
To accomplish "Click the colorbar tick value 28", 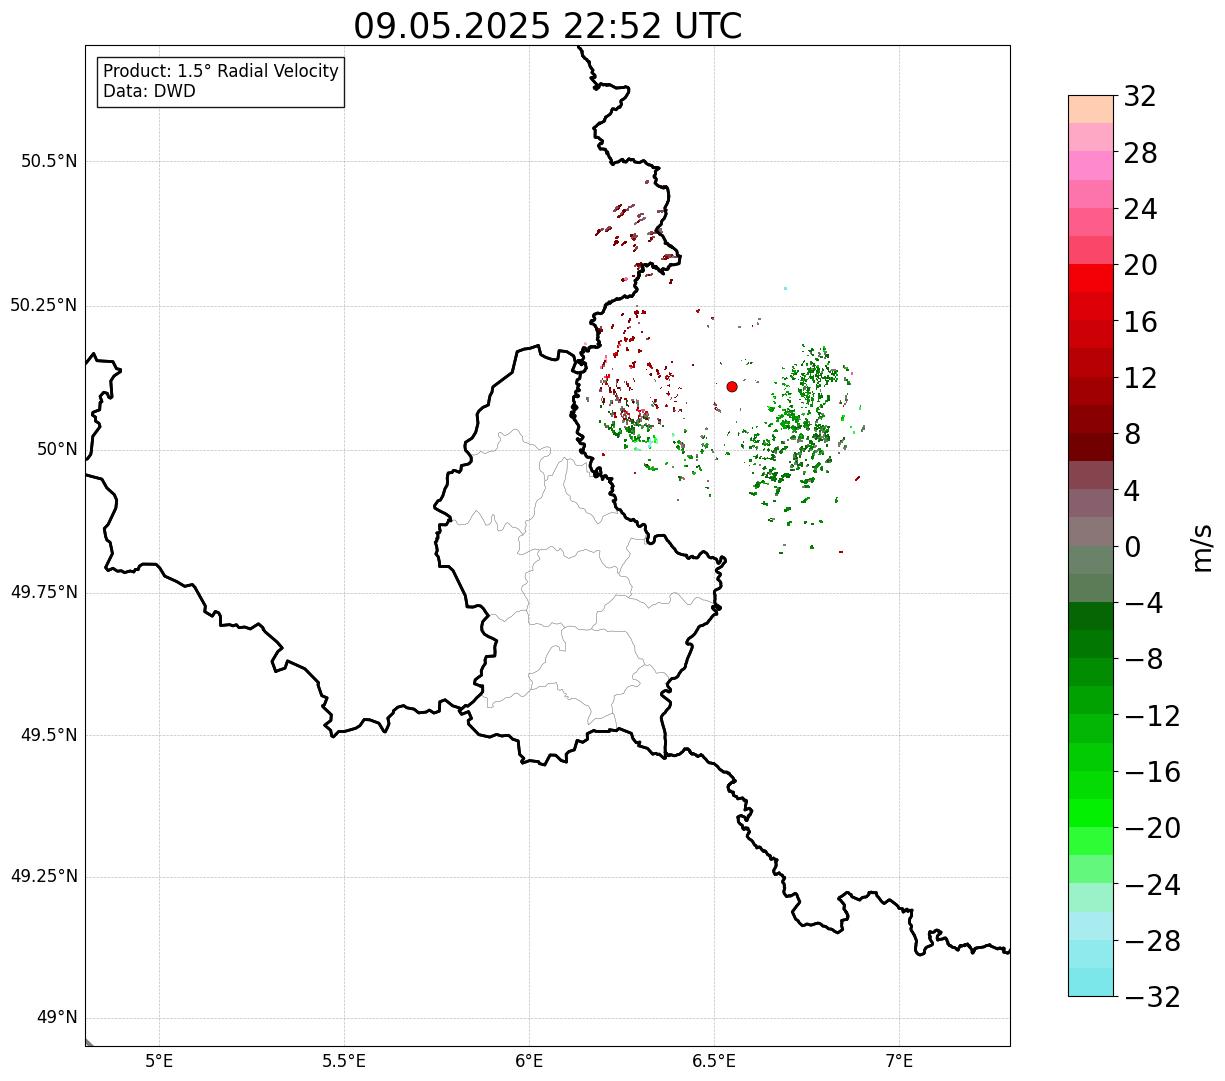I will (1140, 153).
